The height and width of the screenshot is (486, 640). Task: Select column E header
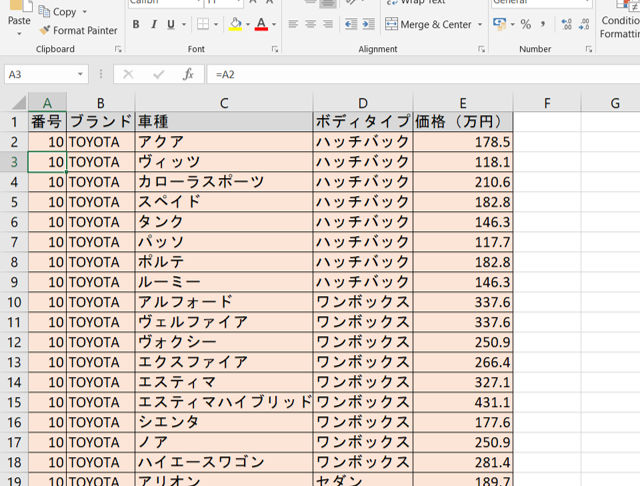coord(463,103)
